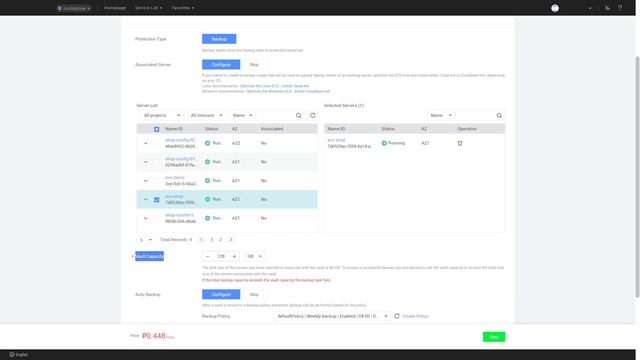Go to Homepage in top navigation

[115, 8]
